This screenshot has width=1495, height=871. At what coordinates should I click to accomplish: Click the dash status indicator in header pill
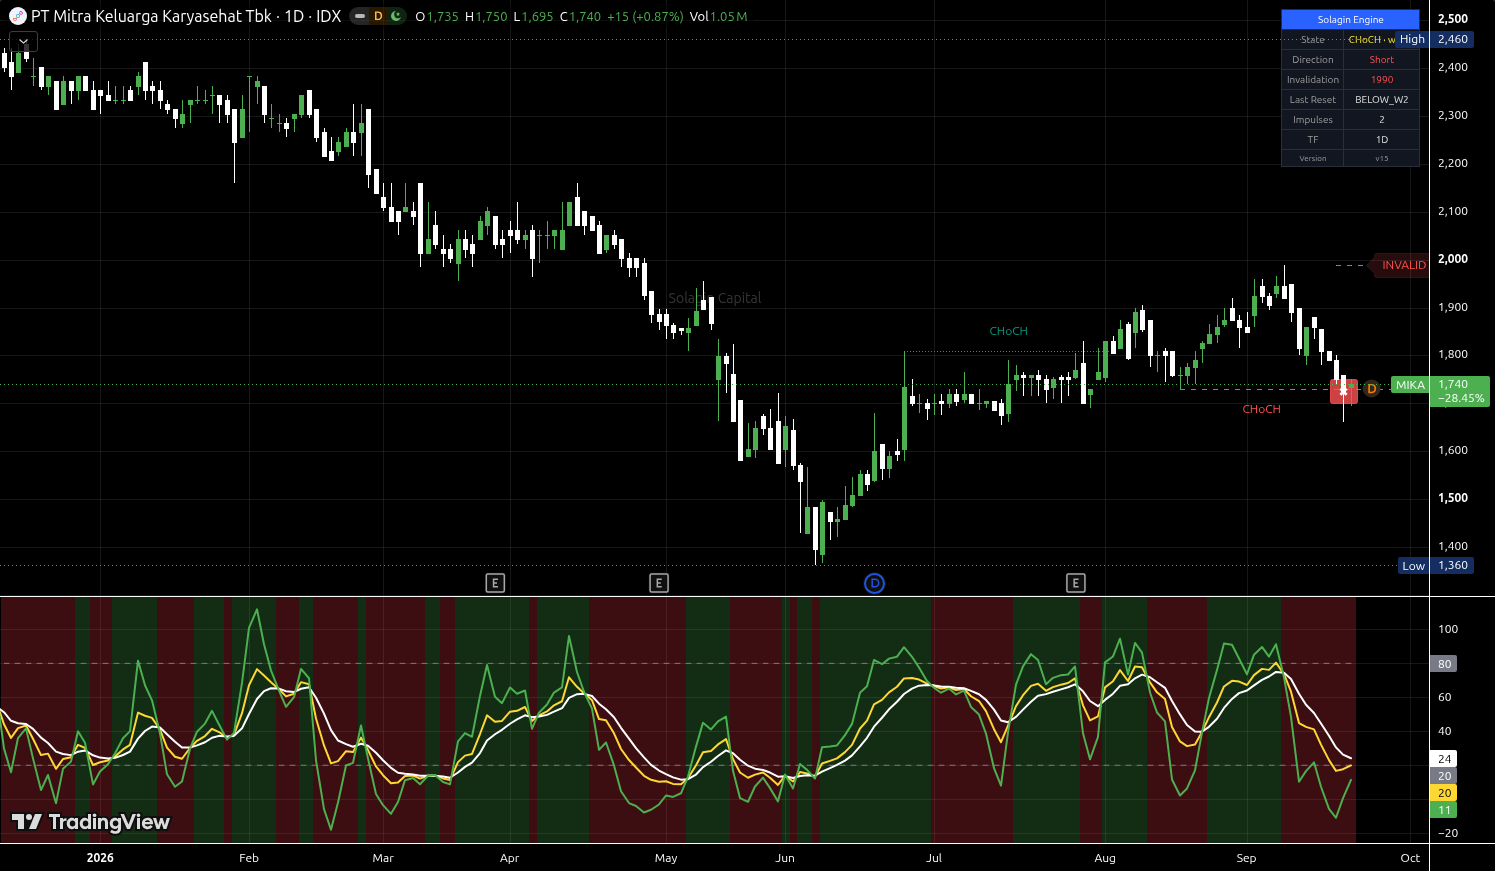tap(360, 16)
